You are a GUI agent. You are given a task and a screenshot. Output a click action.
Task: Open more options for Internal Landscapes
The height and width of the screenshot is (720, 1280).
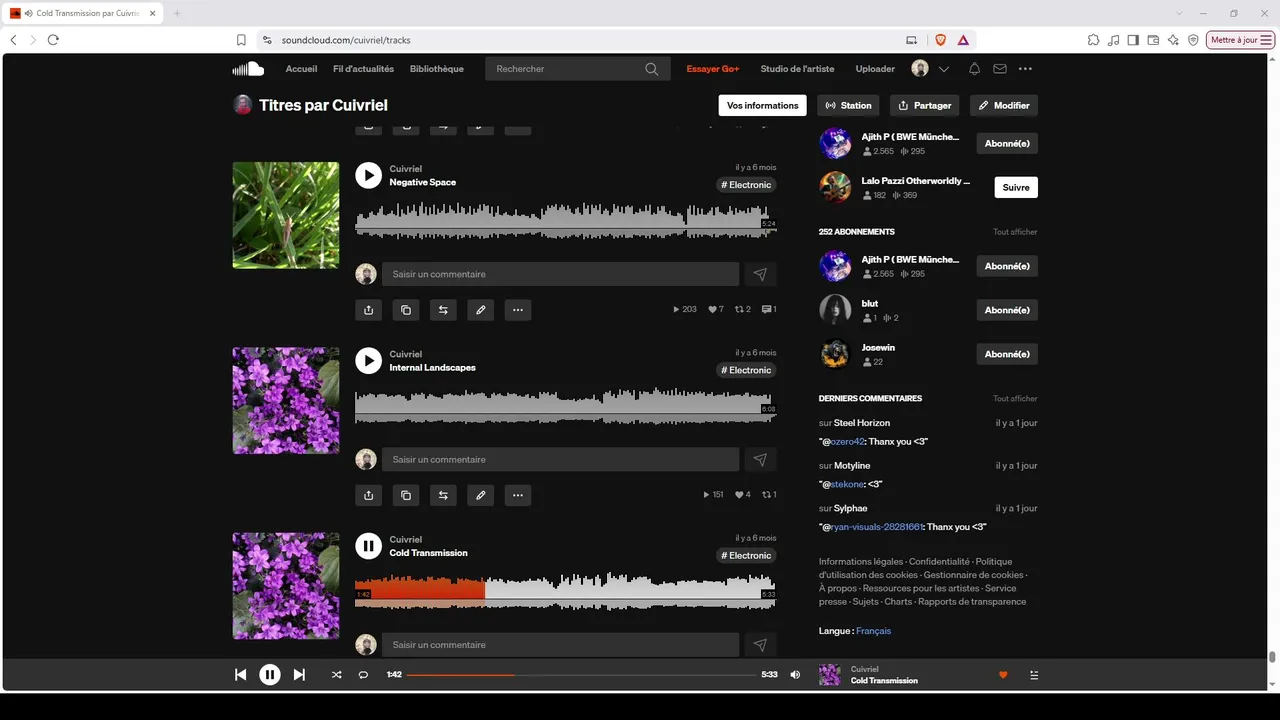point(517,495)
